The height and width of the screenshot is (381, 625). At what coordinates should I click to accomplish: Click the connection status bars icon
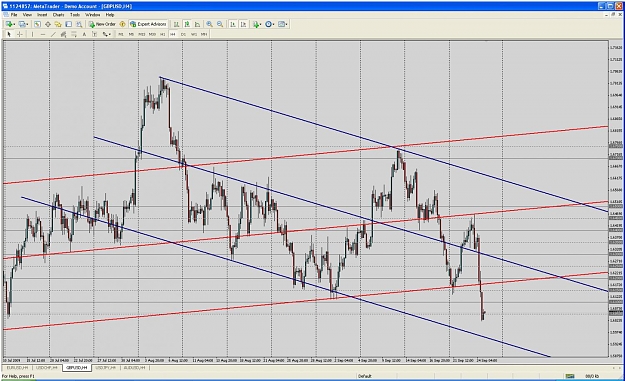pos(570,376)
